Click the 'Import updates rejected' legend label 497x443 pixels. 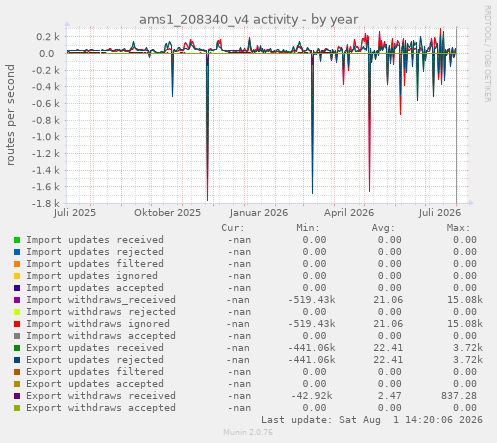tap(95, 252)
